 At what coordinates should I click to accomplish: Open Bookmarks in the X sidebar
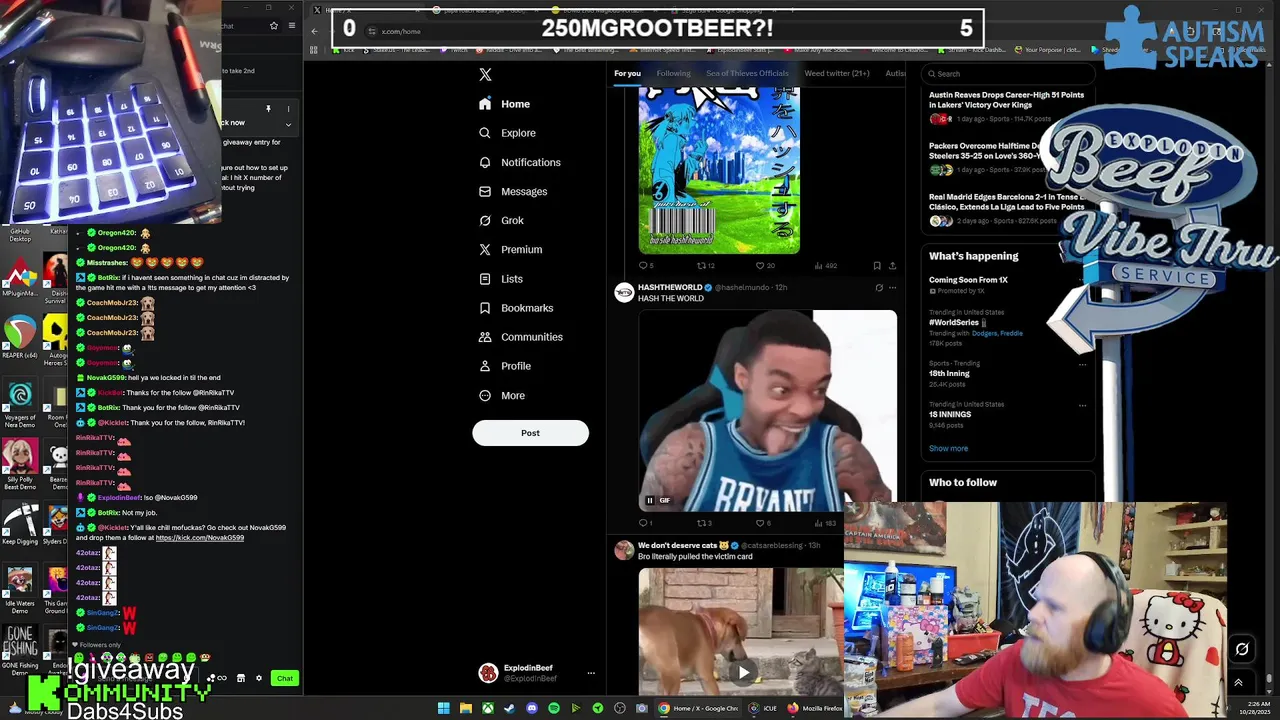pyautogui.click(x=515, y=308)
